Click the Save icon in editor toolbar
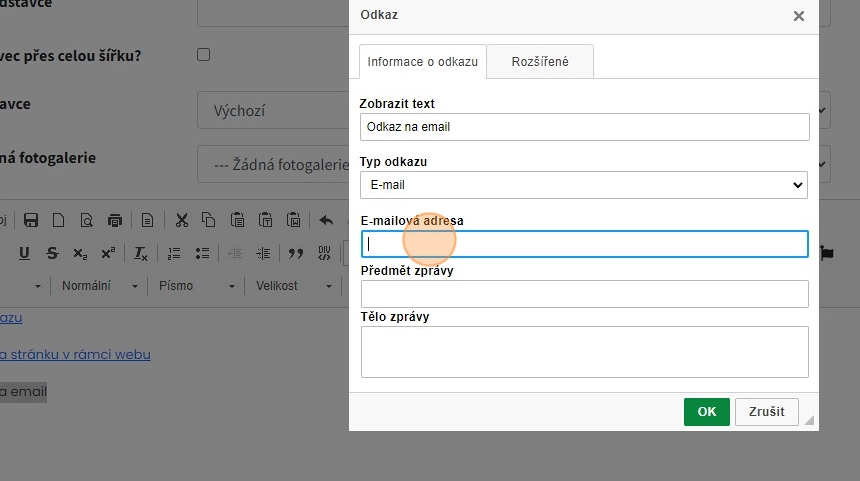860x481 pixels. 31,220
